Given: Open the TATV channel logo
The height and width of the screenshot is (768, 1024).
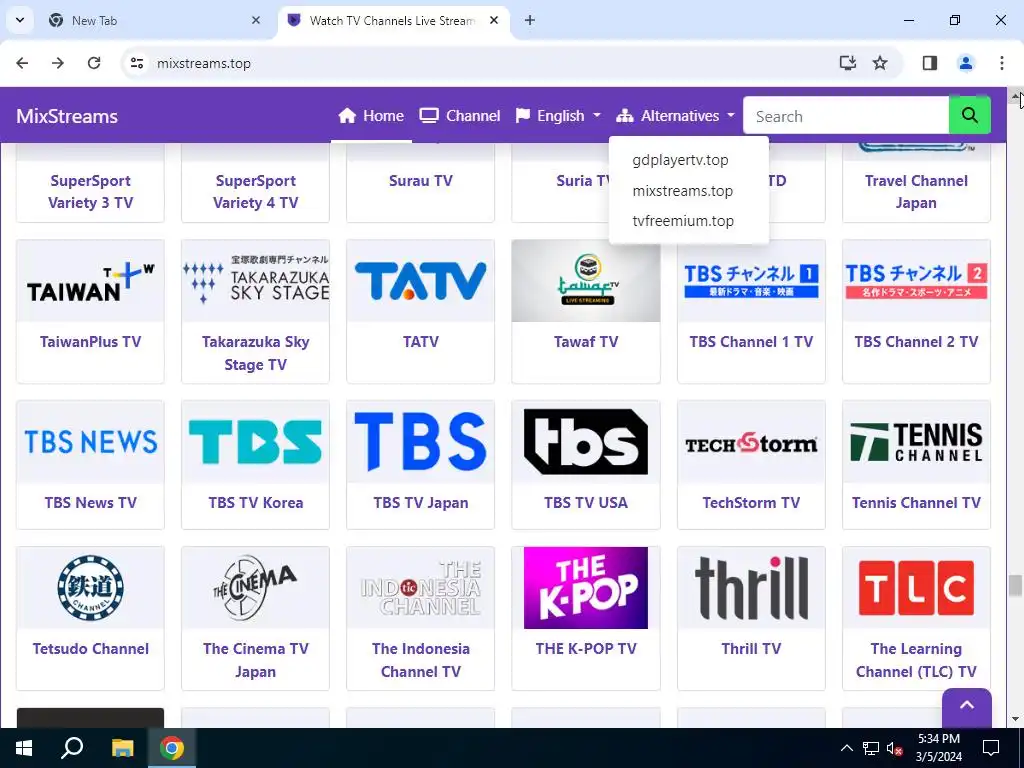Looking at the screenshot, I should click(x=421, y=281).
